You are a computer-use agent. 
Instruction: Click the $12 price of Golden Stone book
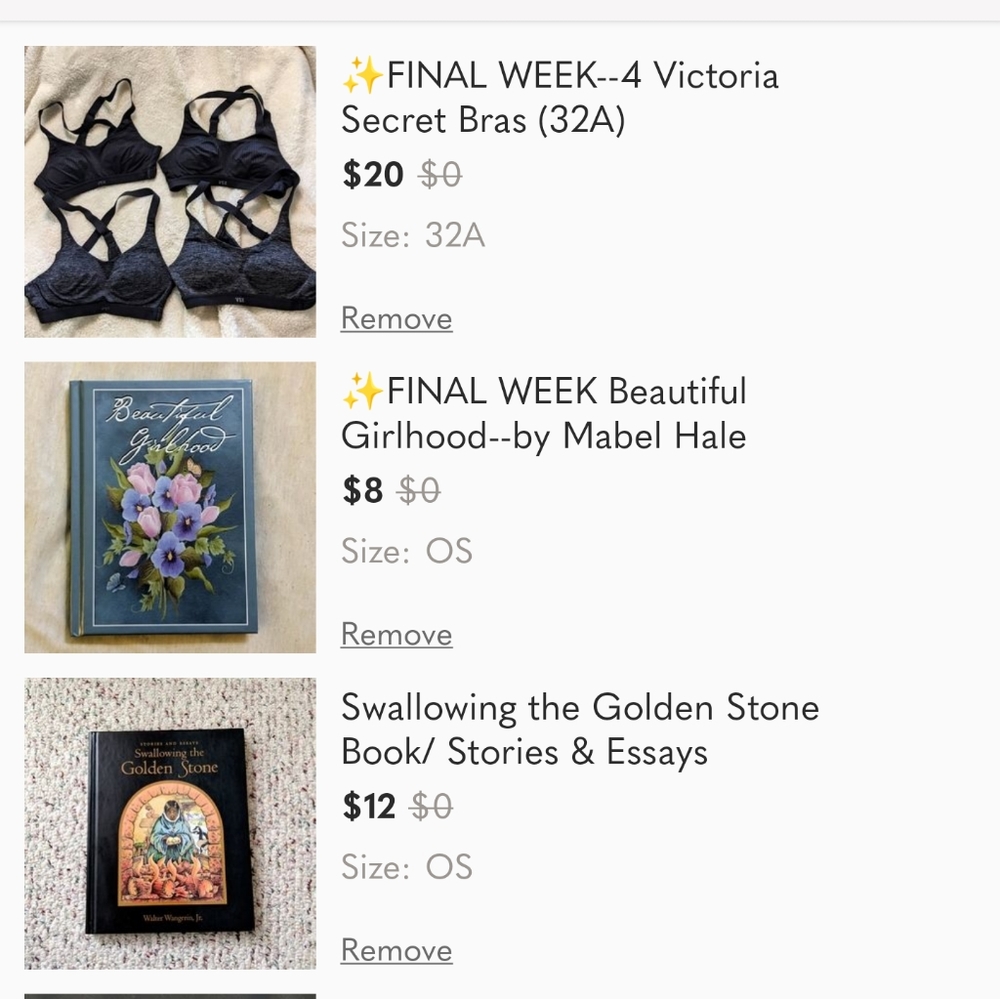369,807
